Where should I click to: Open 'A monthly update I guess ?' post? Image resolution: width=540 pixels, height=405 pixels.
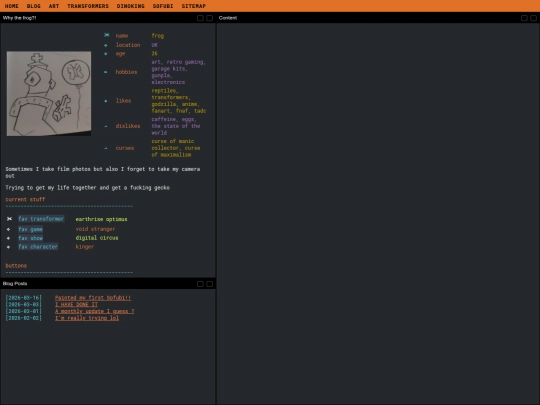pos(95,311)
